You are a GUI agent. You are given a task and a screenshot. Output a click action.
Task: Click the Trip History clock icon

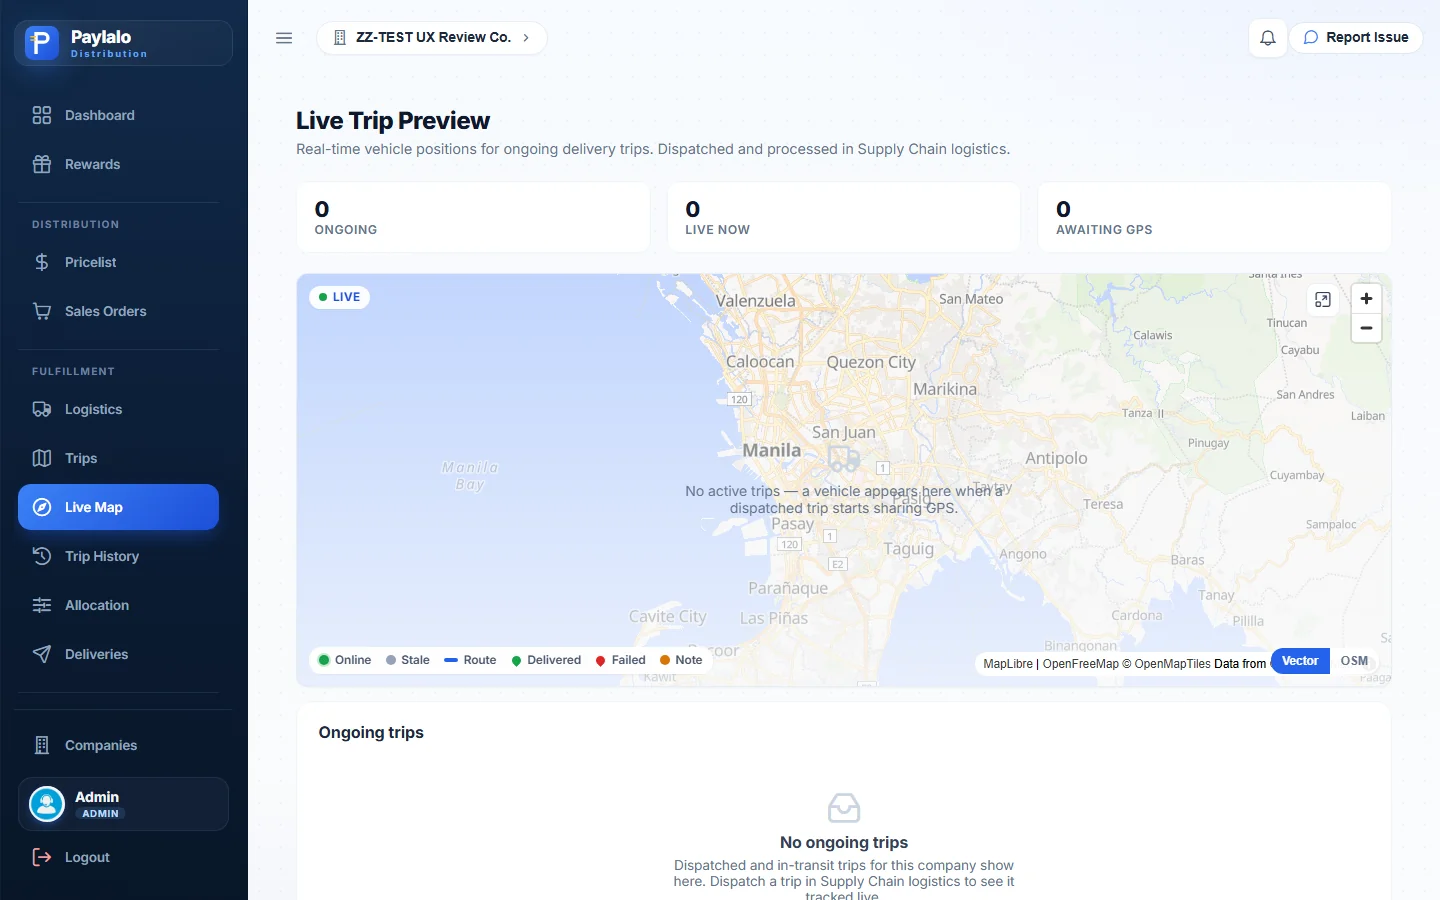click(42, 556)
